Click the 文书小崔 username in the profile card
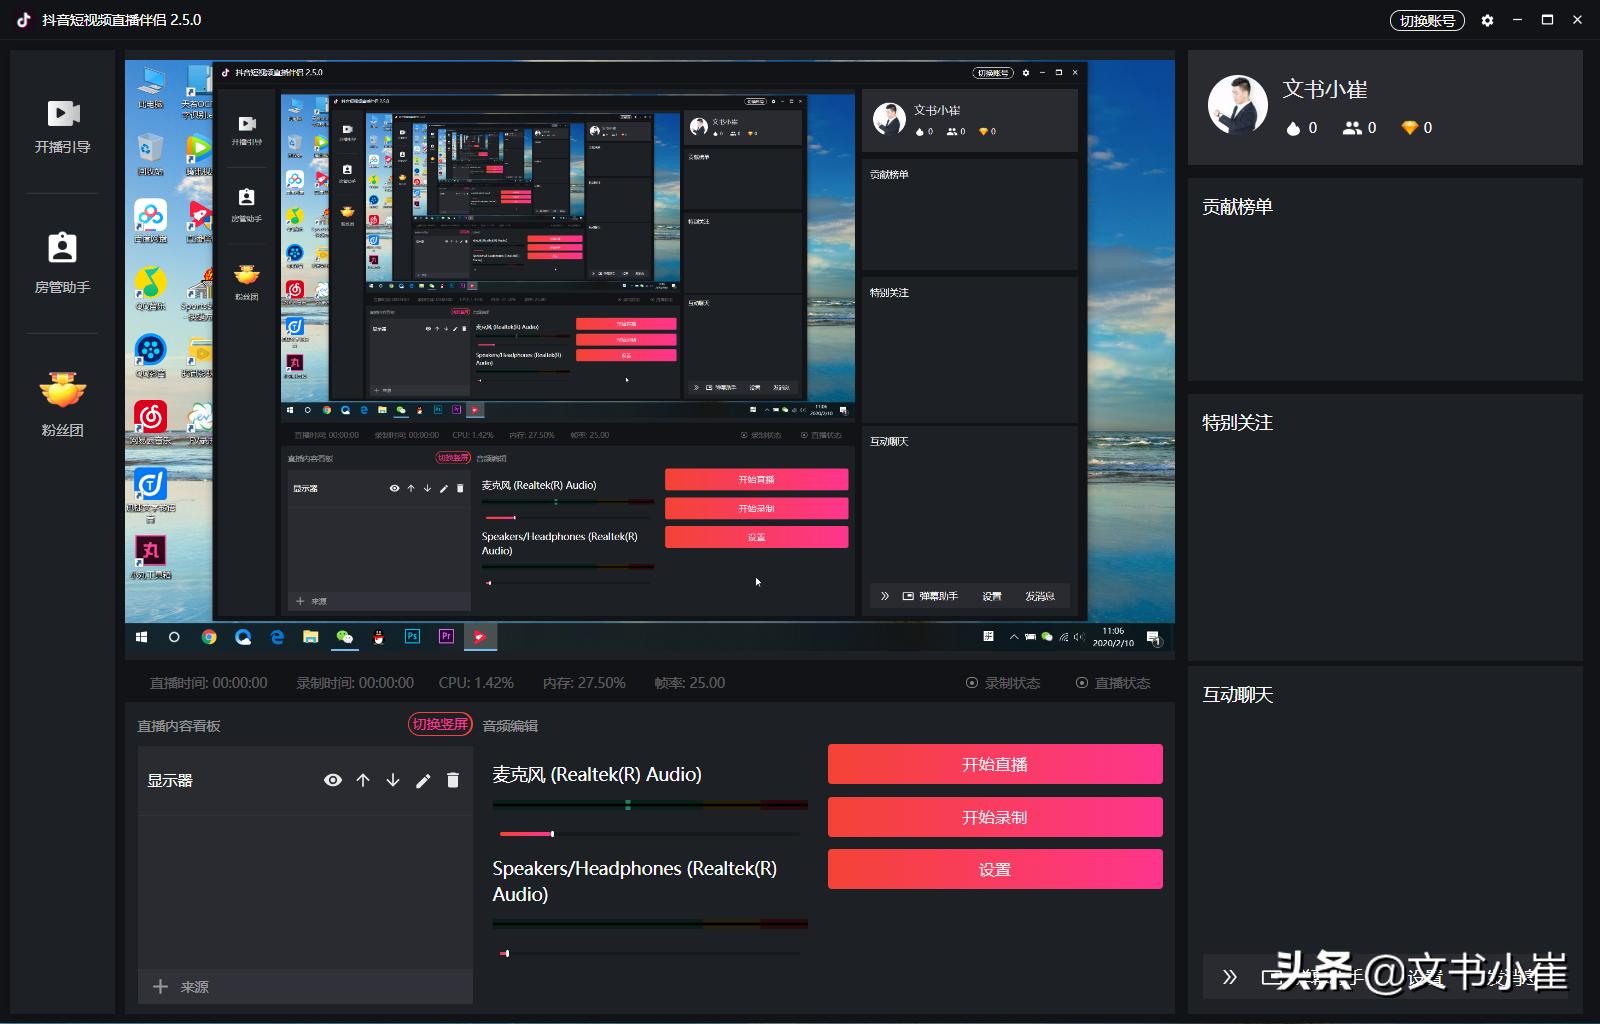 1325,89
